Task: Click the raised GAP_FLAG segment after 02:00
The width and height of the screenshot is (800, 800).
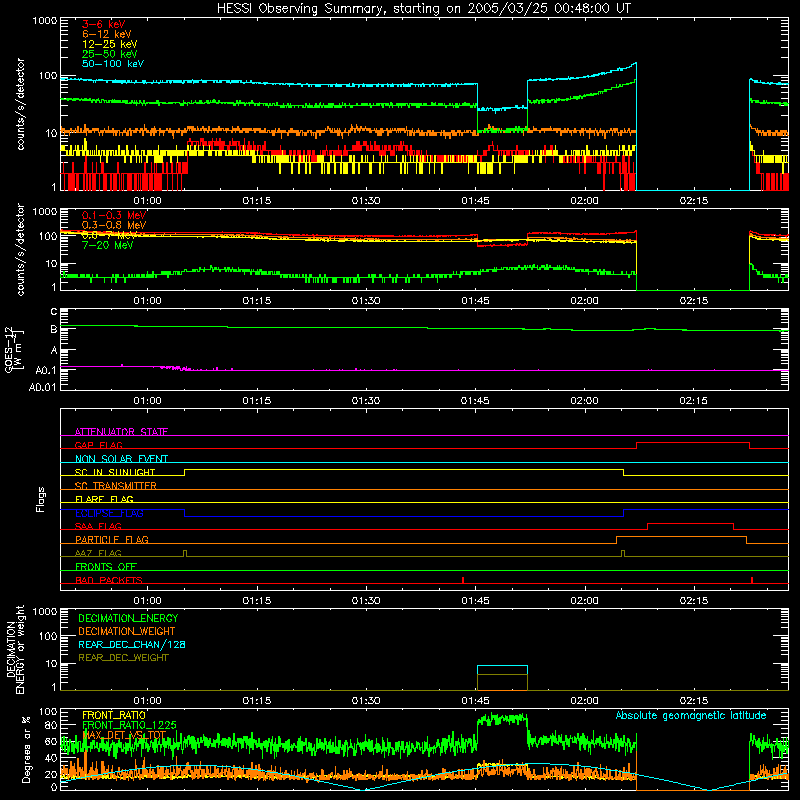Action: coord(693,443)
